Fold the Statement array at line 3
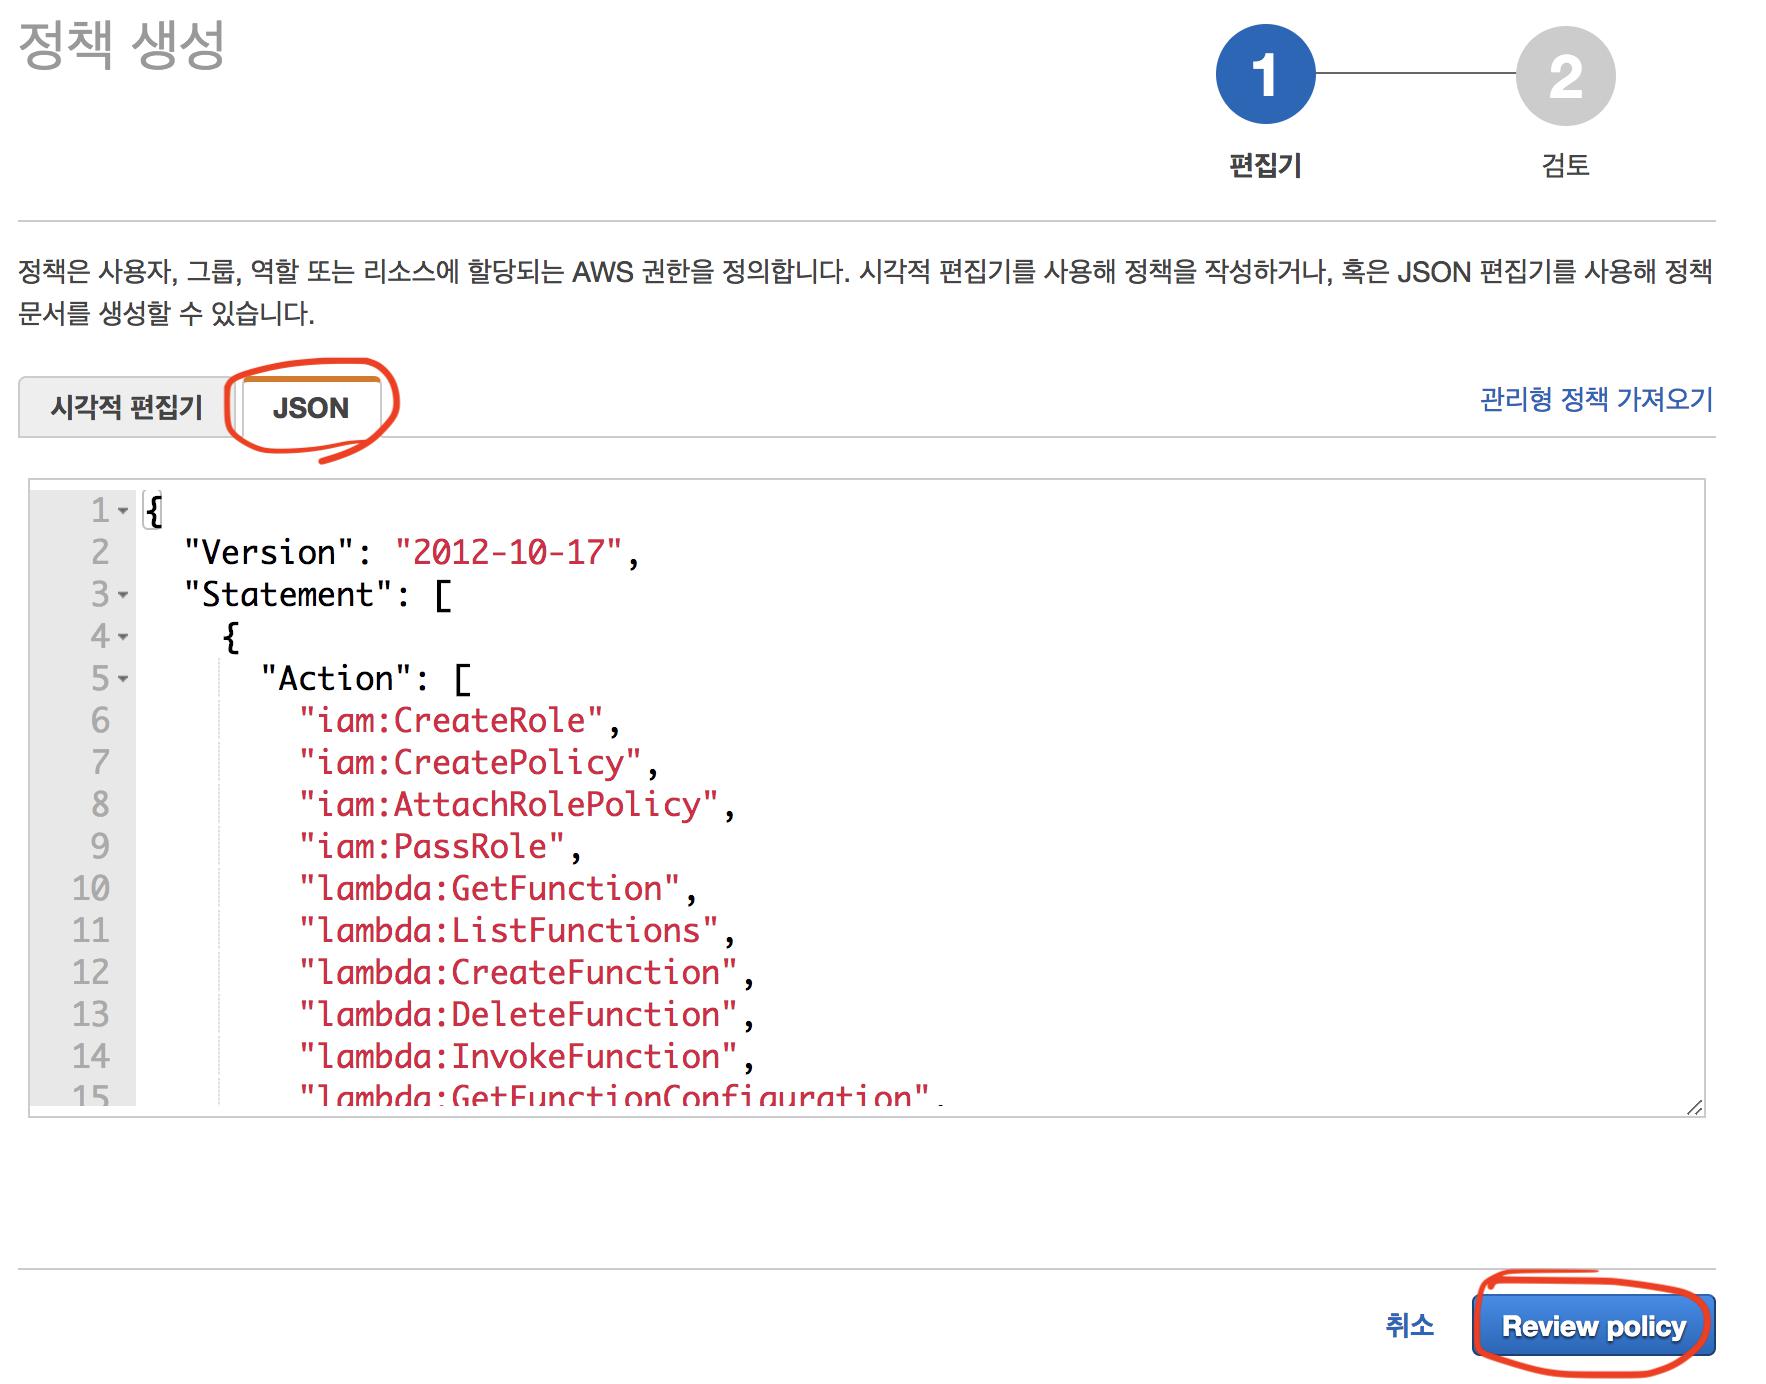The height and width of the screenshot is (1384, 1766). [123, 595]
